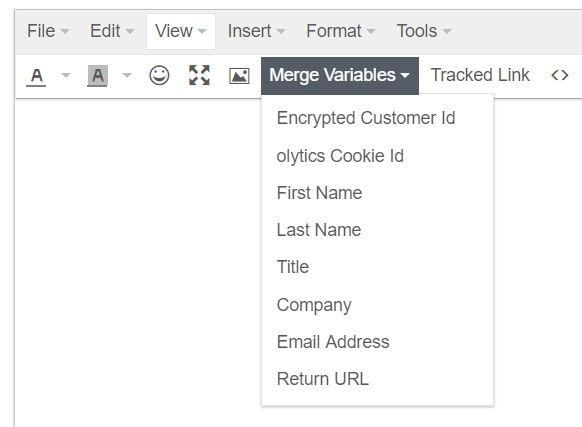
Task: Toggle fullscreen mode icon
Action: [199, 75]
